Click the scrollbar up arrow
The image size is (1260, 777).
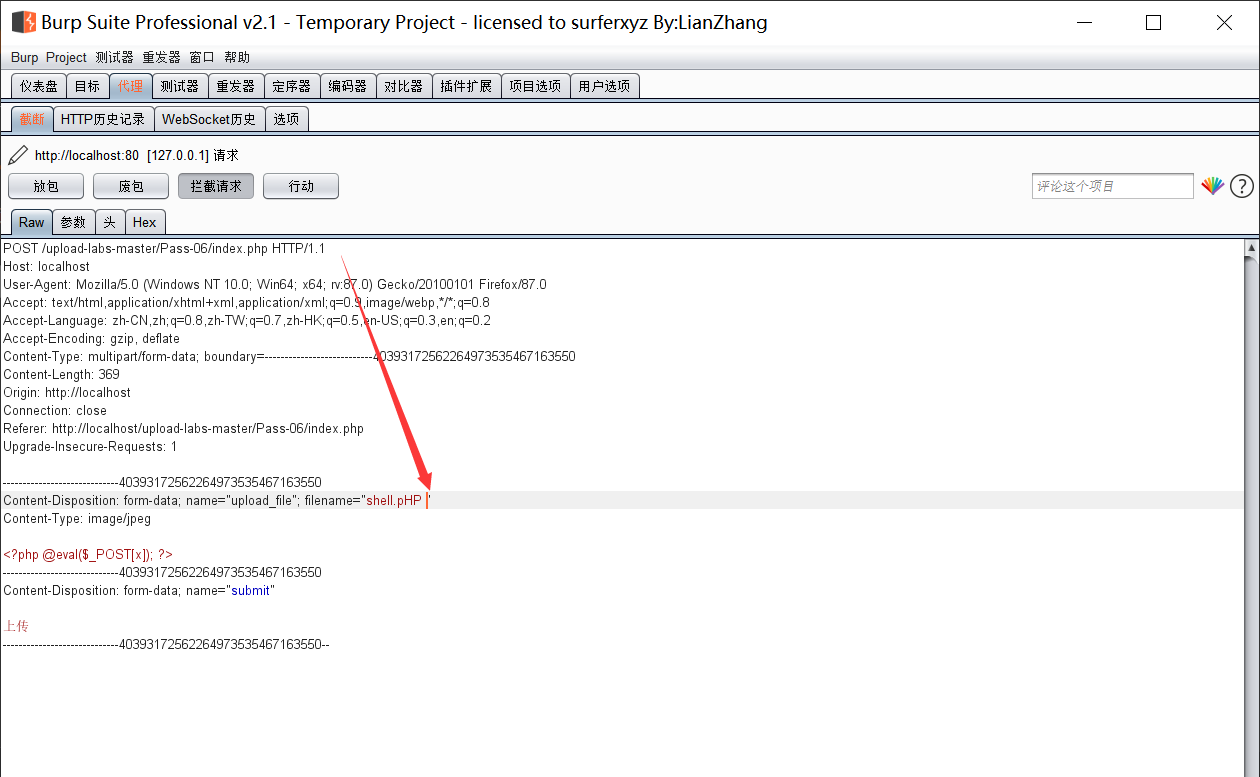pyautogui.click(x=1251, y=247)
